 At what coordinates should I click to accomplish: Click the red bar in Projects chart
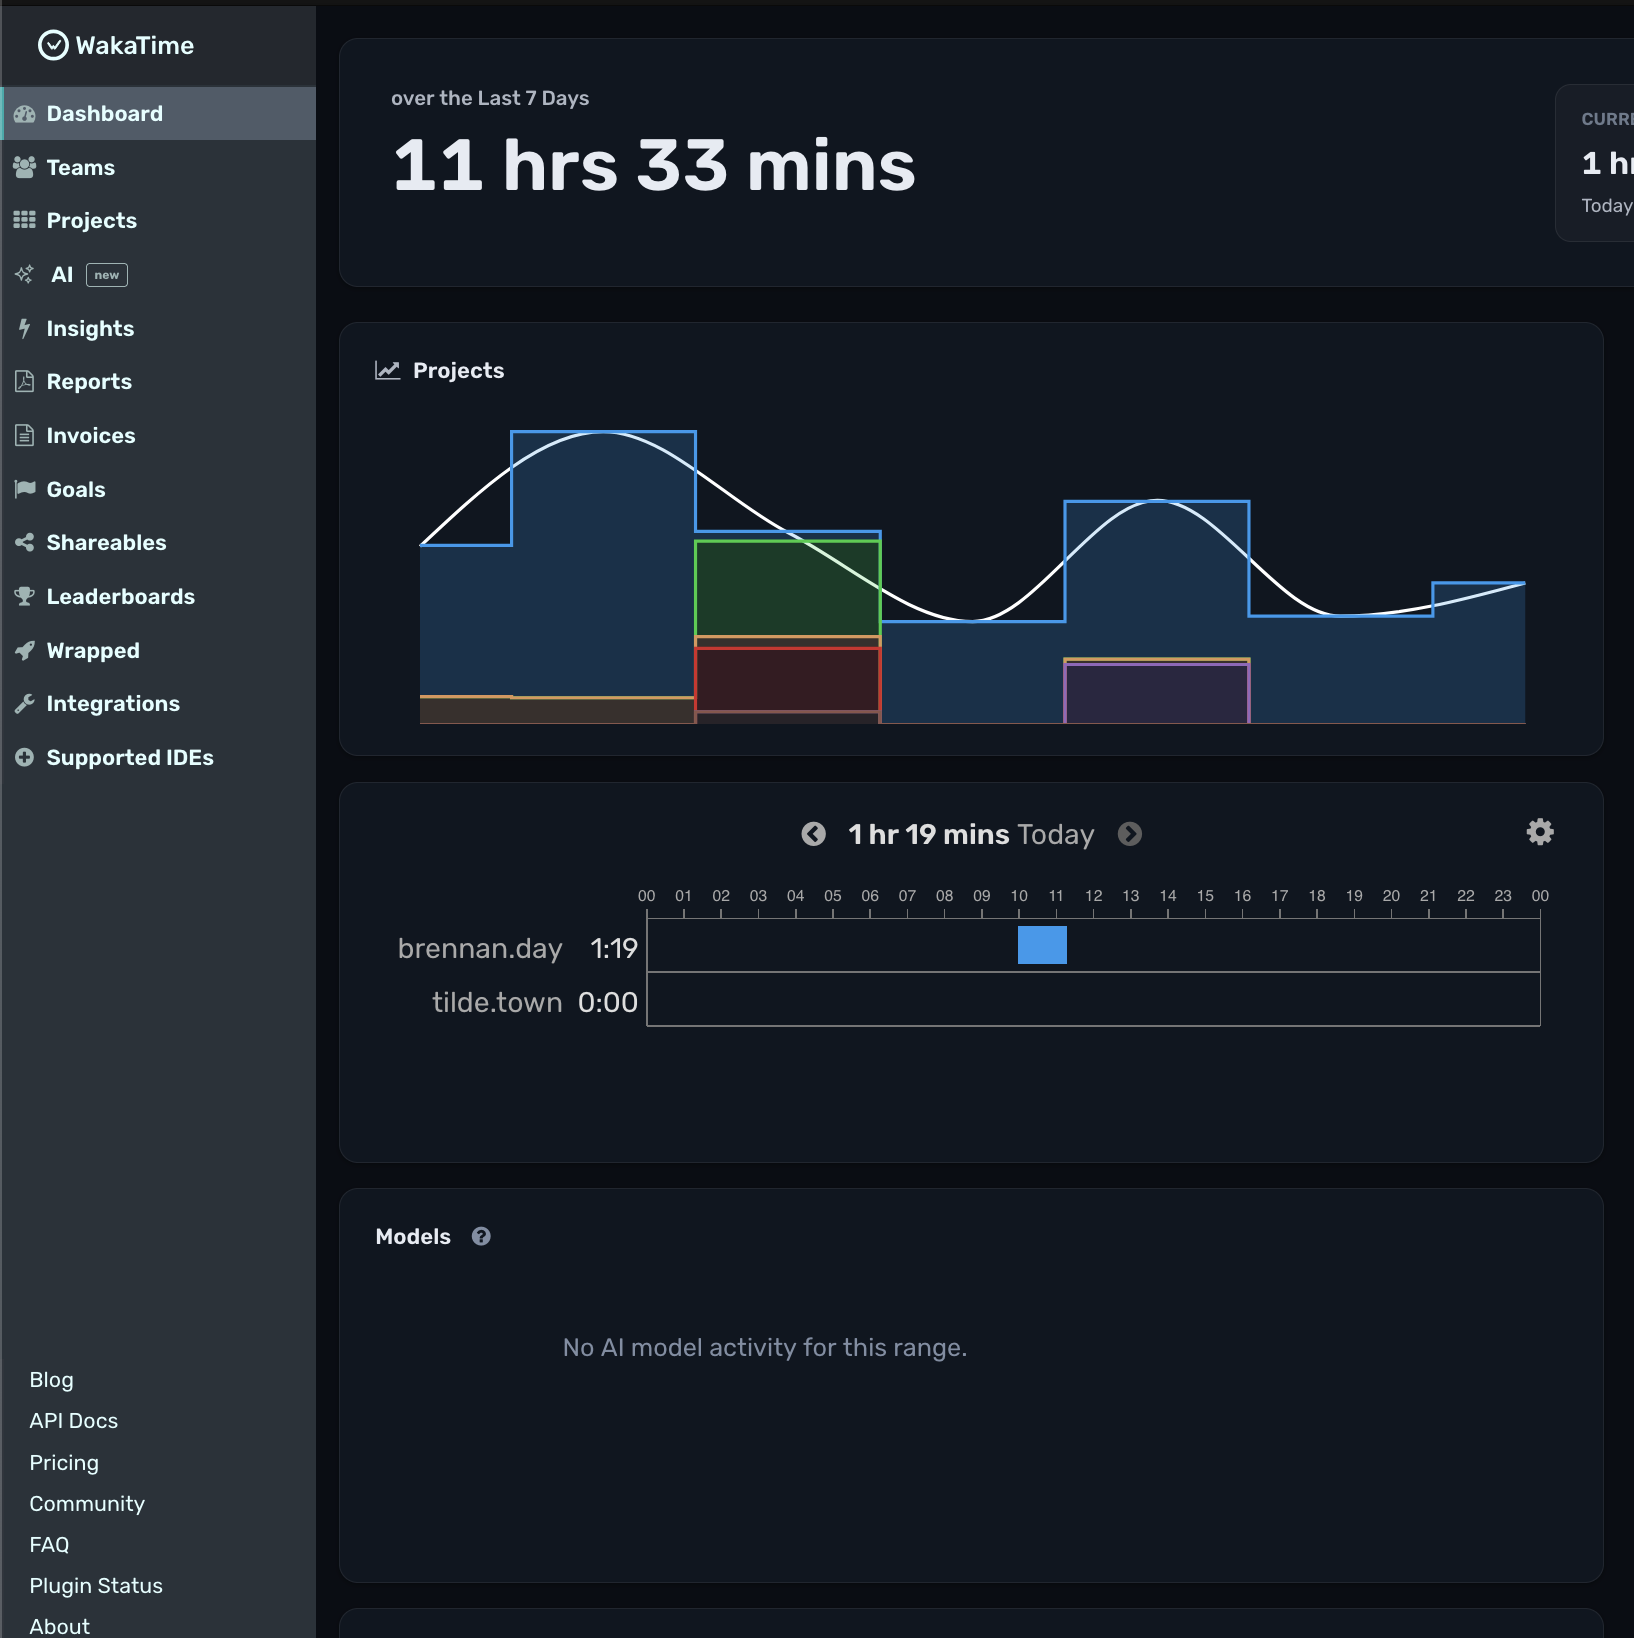click(788, 680)
